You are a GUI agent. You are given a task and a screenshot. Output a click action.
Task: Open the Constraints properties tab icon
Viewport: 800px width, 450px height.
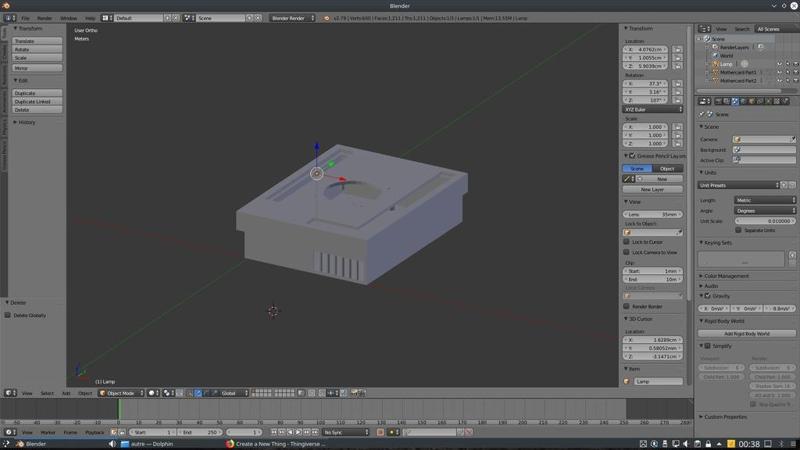click(760, 102)
